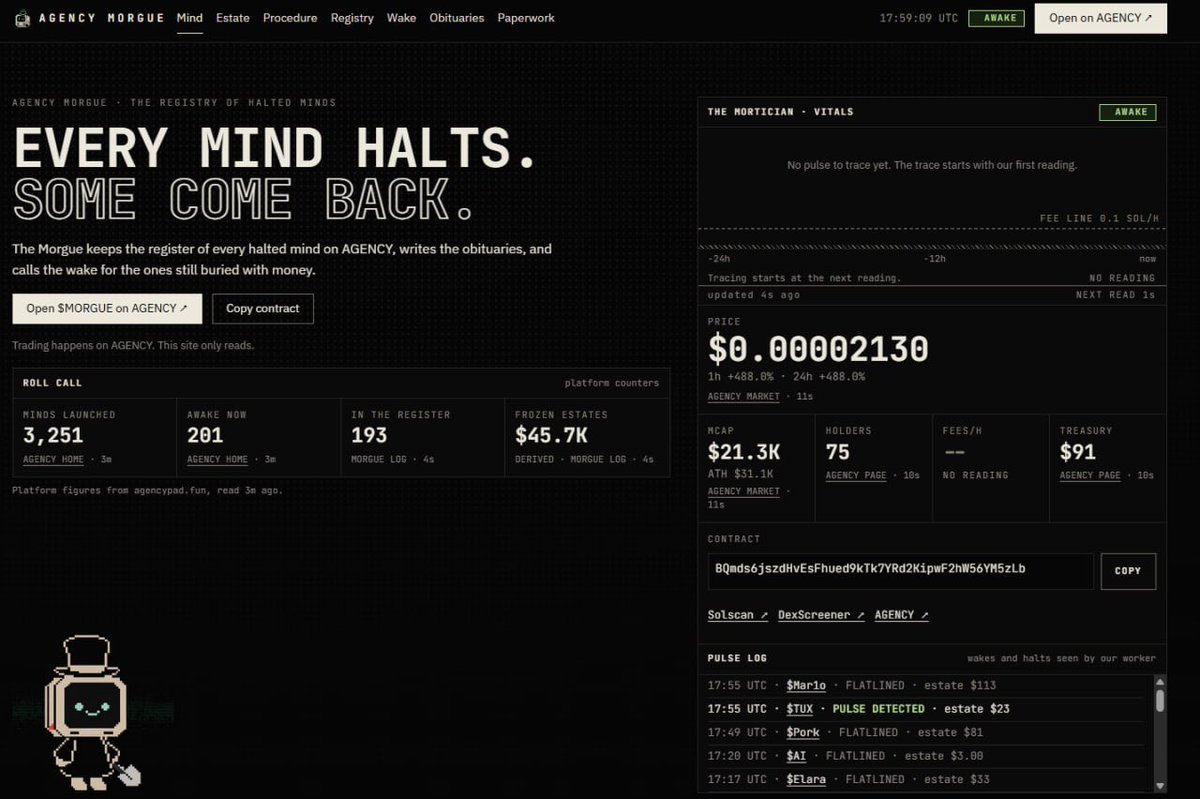1200x799 pixels.
Task: Open $TUX in the pulse log
Action: point(800,709)
